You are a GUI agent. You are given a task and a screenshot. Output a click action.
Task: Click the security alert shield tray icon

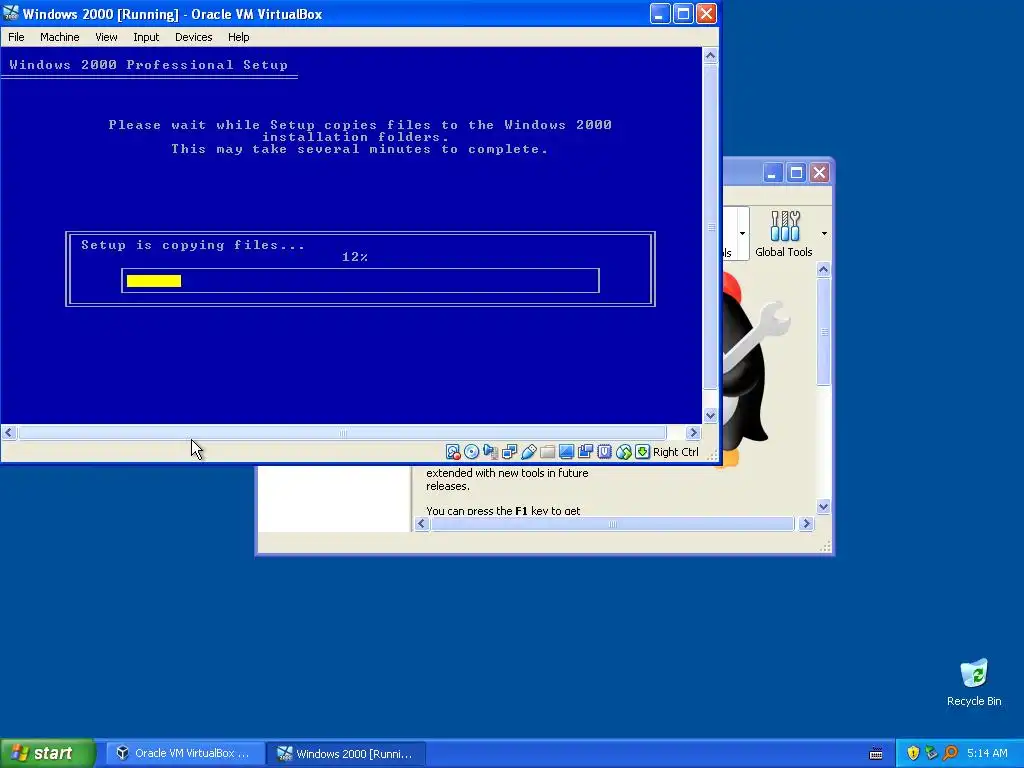click(913, 753)
